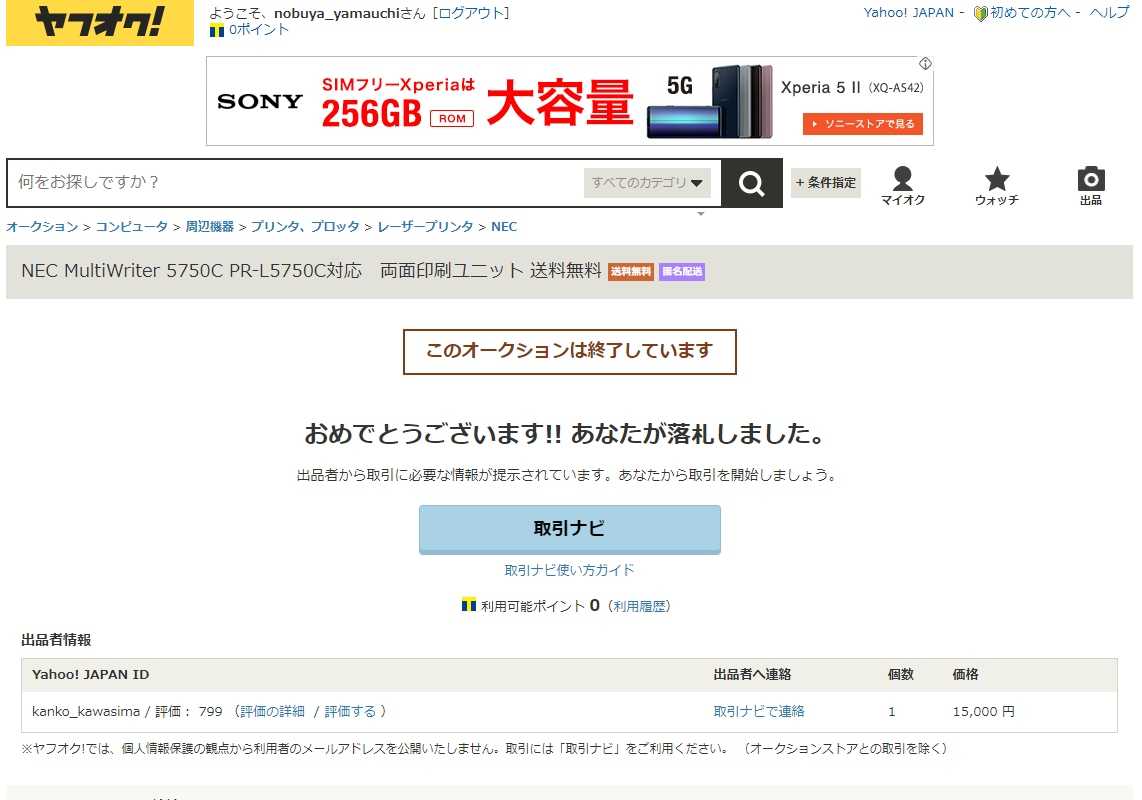Click the 評価する link
Screen dimensions: 1142x800
(350, 711)
